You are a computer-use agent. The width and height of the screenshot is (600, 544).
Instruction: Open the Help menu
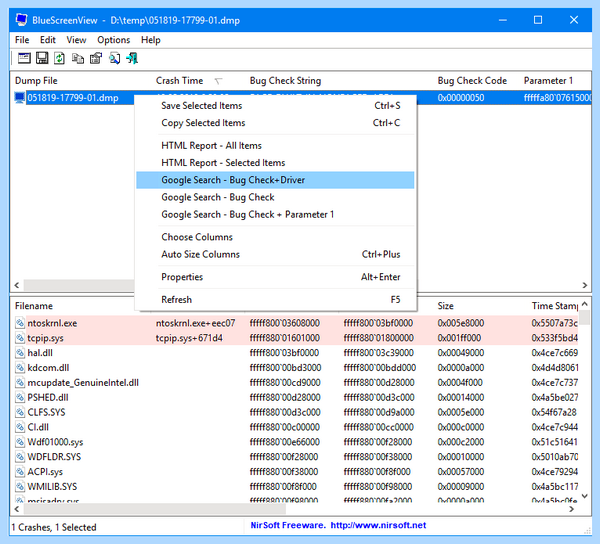click(x=151, y=40)
